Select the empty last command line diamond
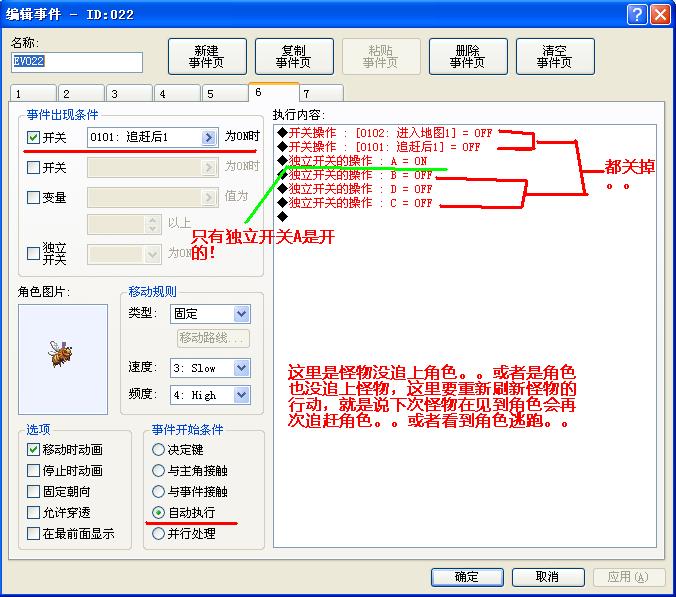 283,216
